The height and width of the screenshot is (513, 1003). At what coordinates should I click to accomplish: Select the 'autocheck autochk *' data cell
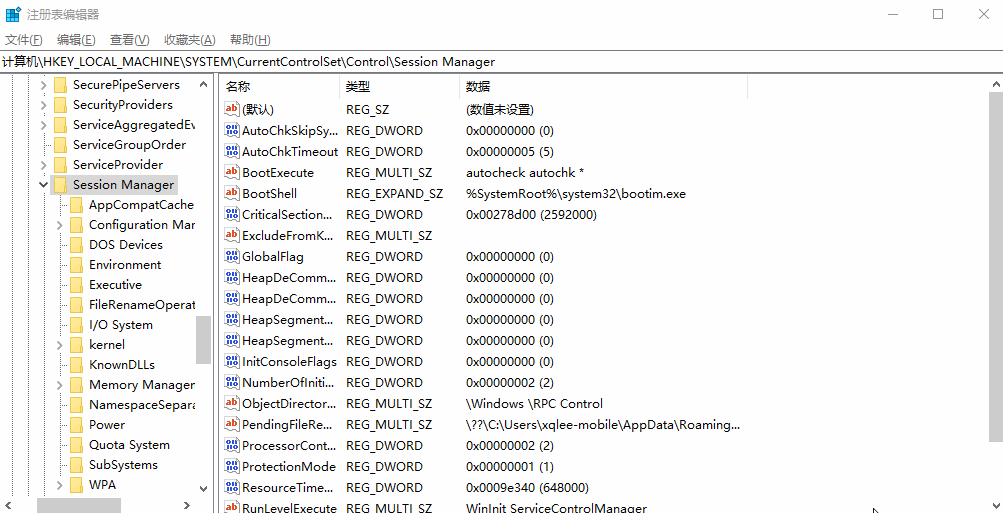pos(525,173)
